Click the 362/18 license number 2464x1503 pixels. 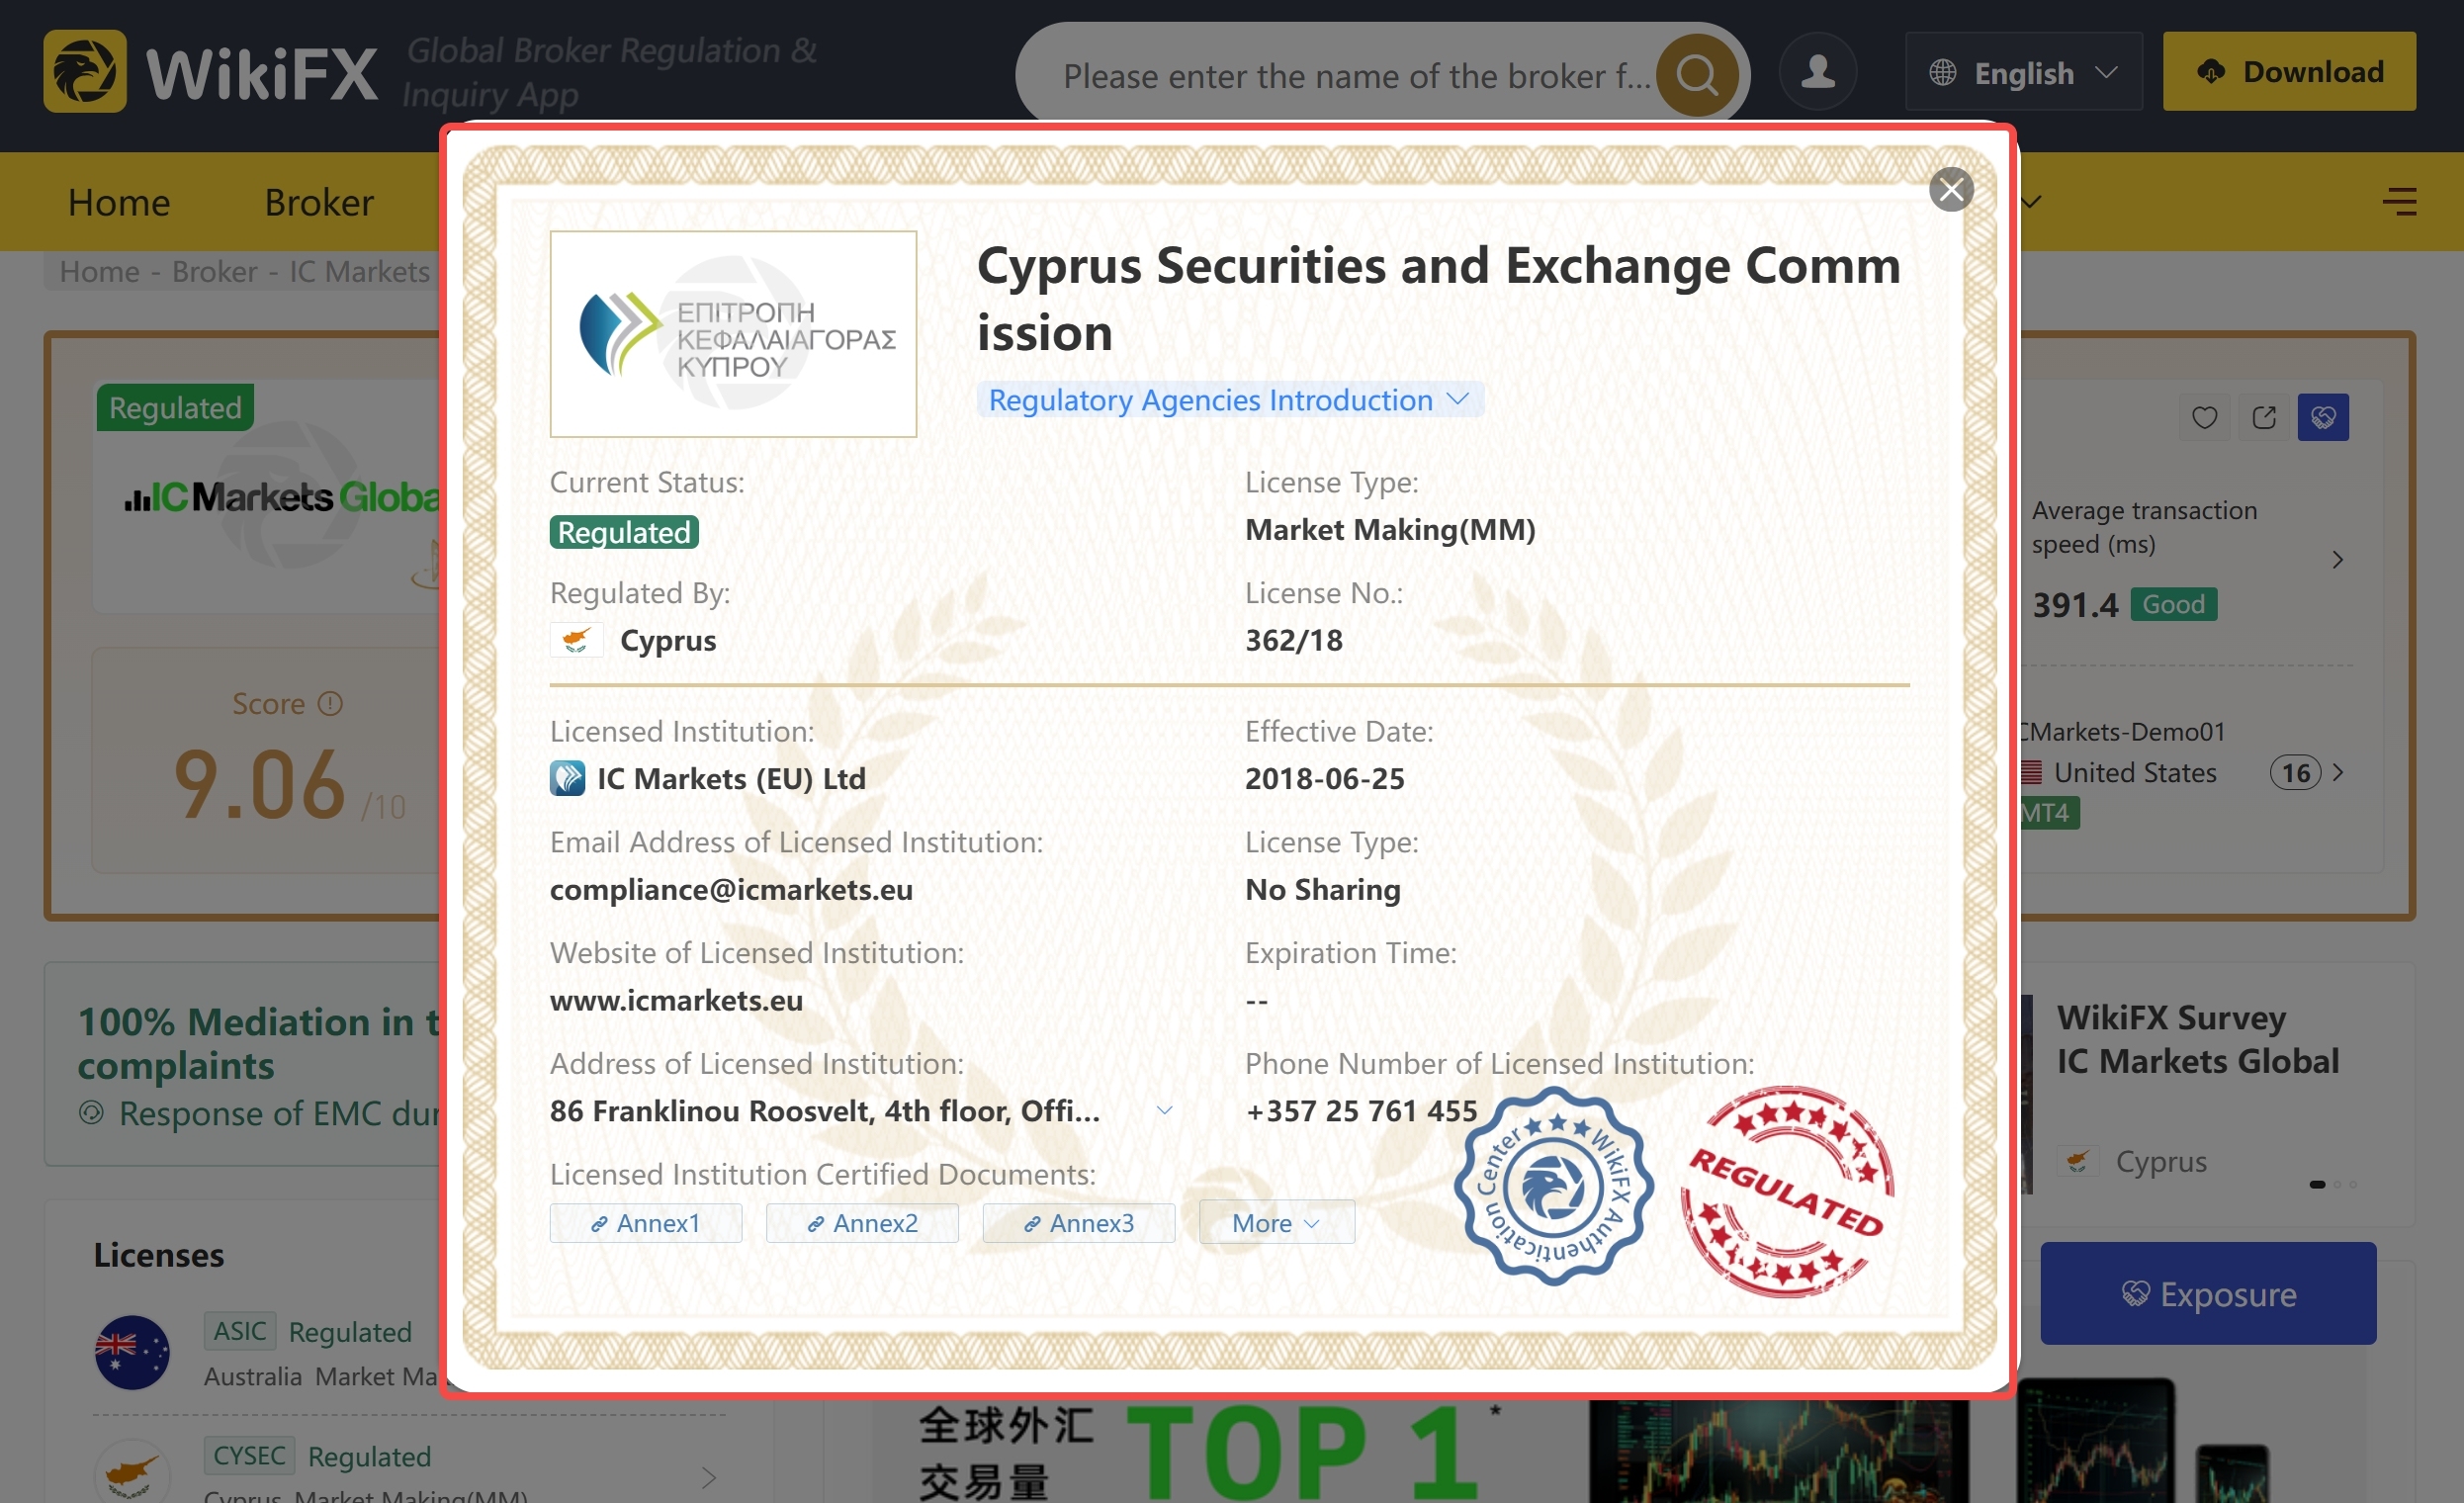click(x=1293, y=640)
